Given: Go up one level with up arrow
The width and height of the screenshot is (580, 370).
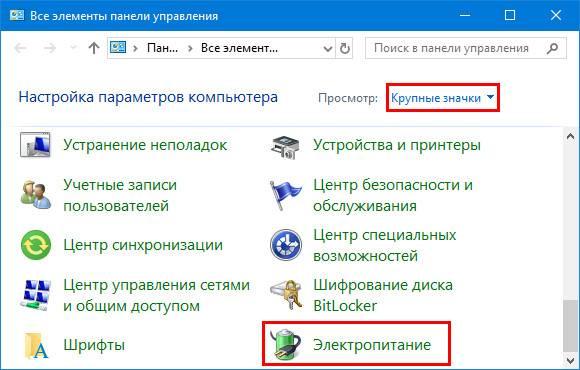Looking at the screenshot, I should click(94, 48).
